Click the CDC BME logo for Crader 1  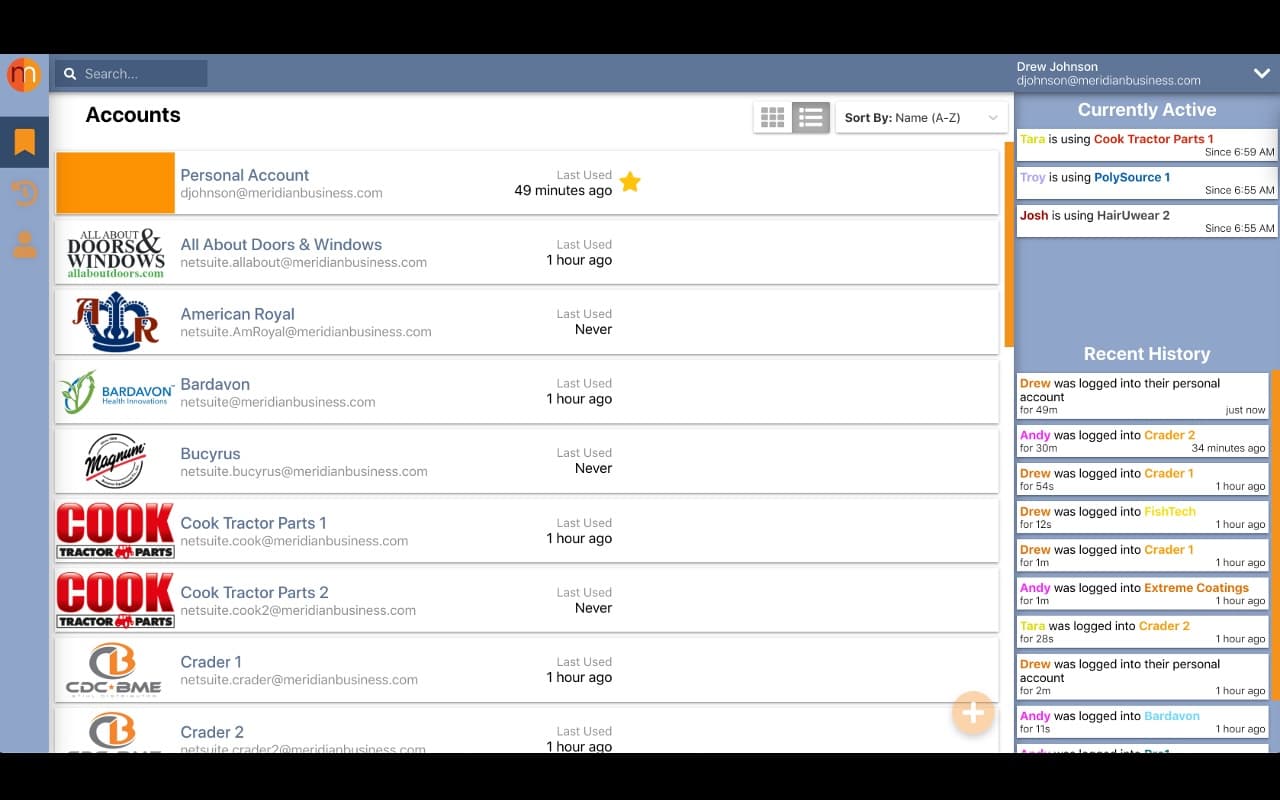click(116, 670)
